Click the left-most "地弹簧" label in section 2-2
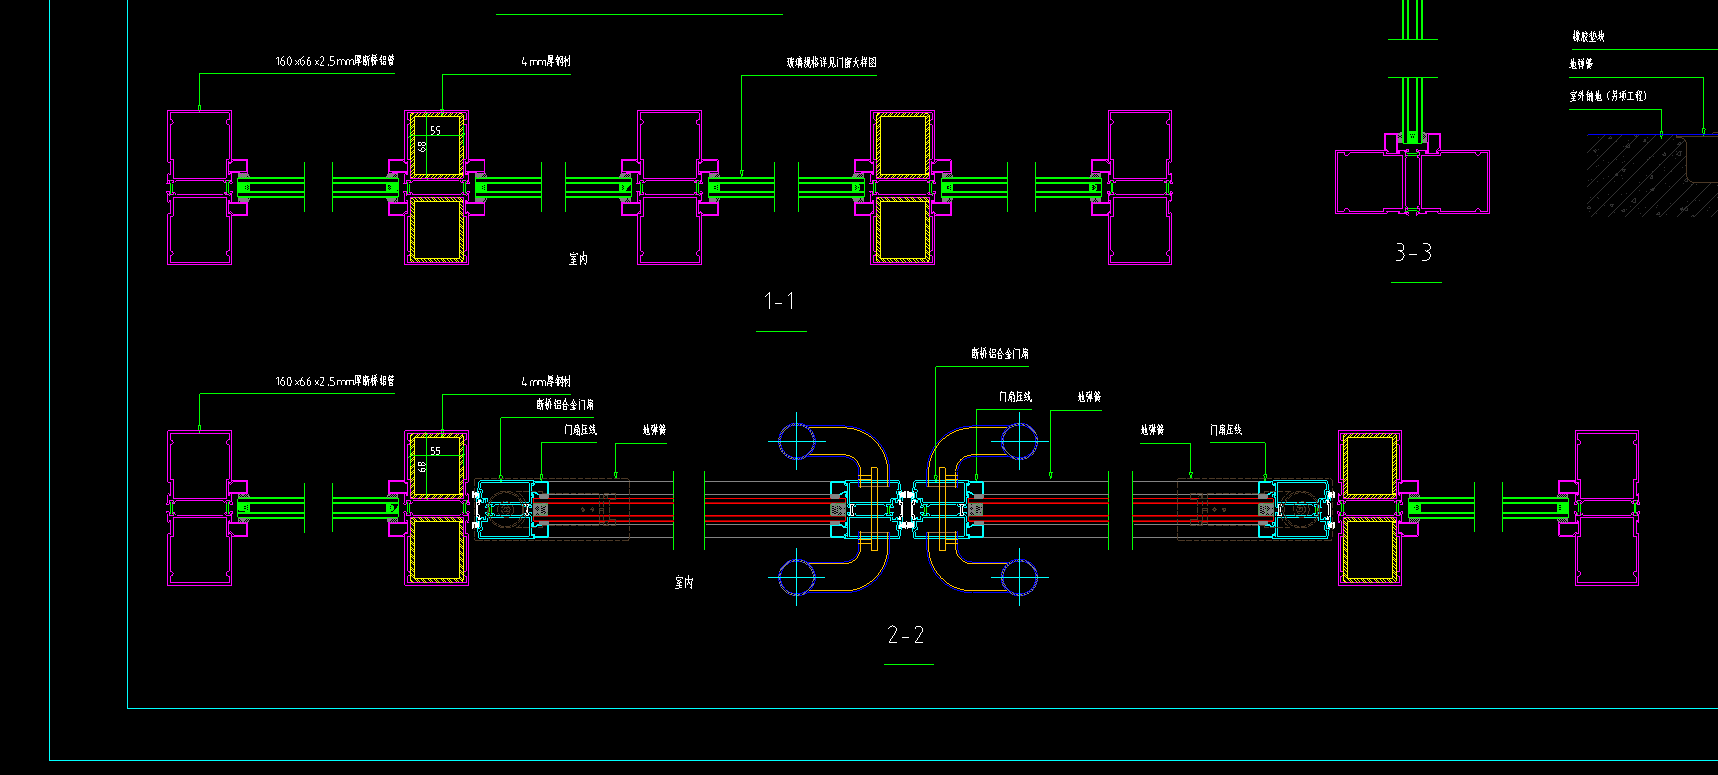Screen dimensions: 1718x775 coord(654,430)
